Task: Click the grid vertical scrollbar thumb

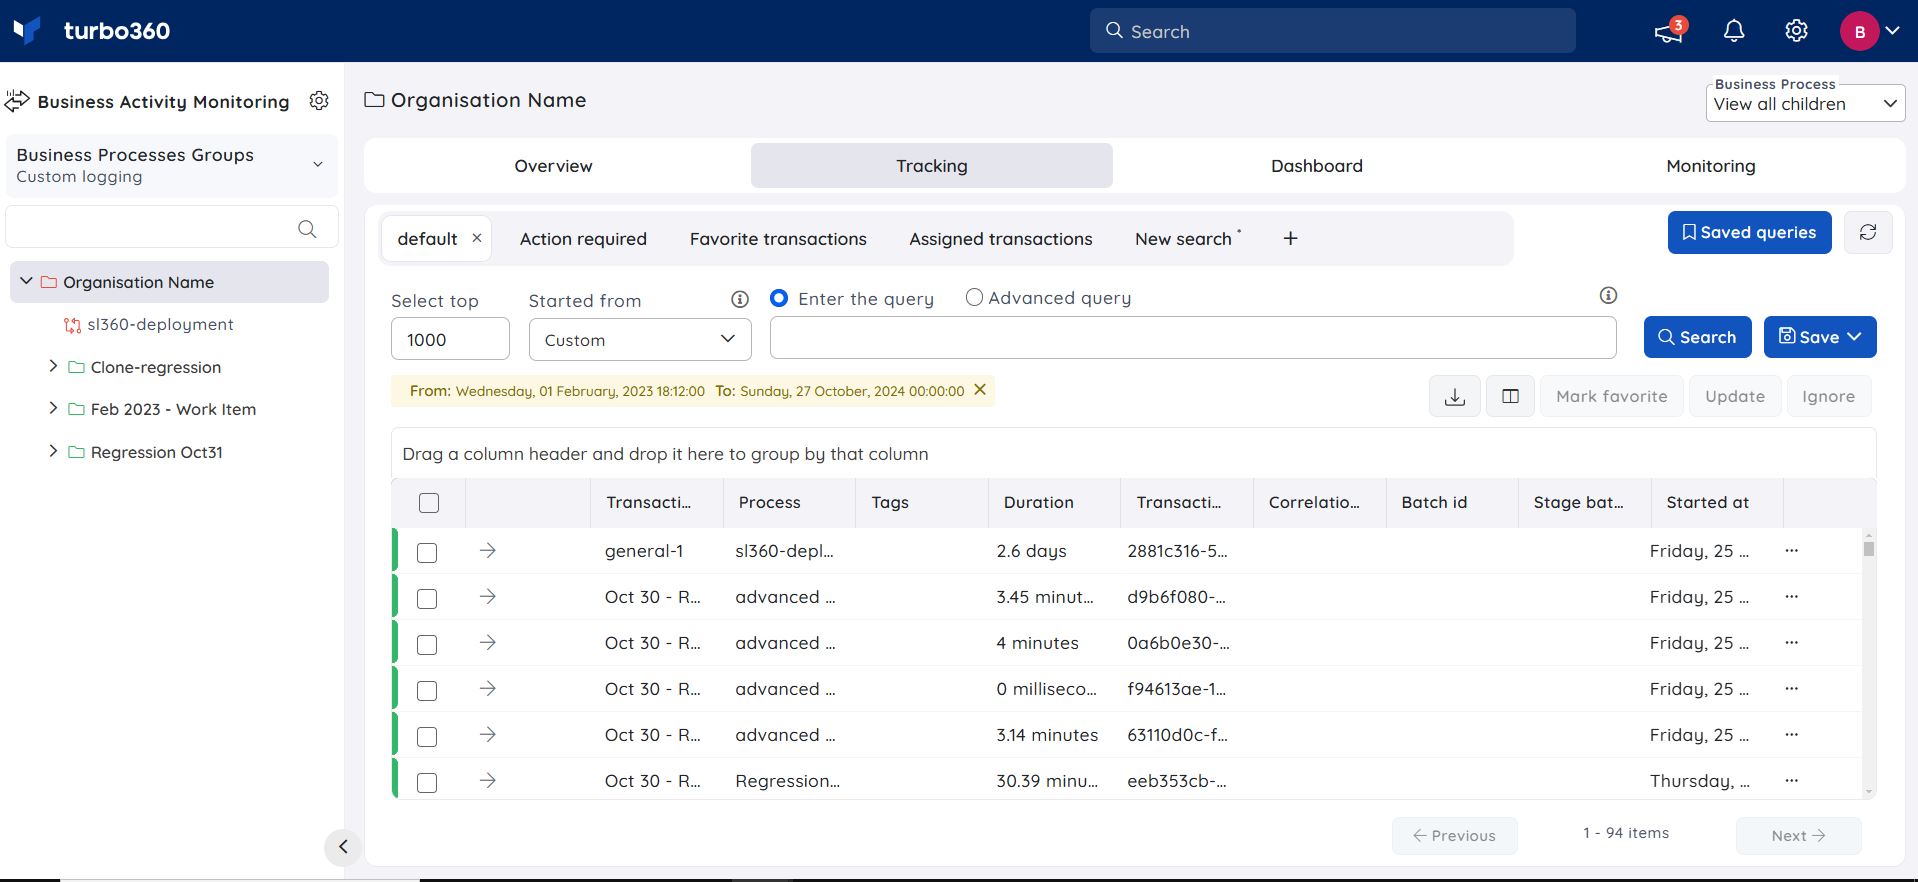Action: (1868, 548)
